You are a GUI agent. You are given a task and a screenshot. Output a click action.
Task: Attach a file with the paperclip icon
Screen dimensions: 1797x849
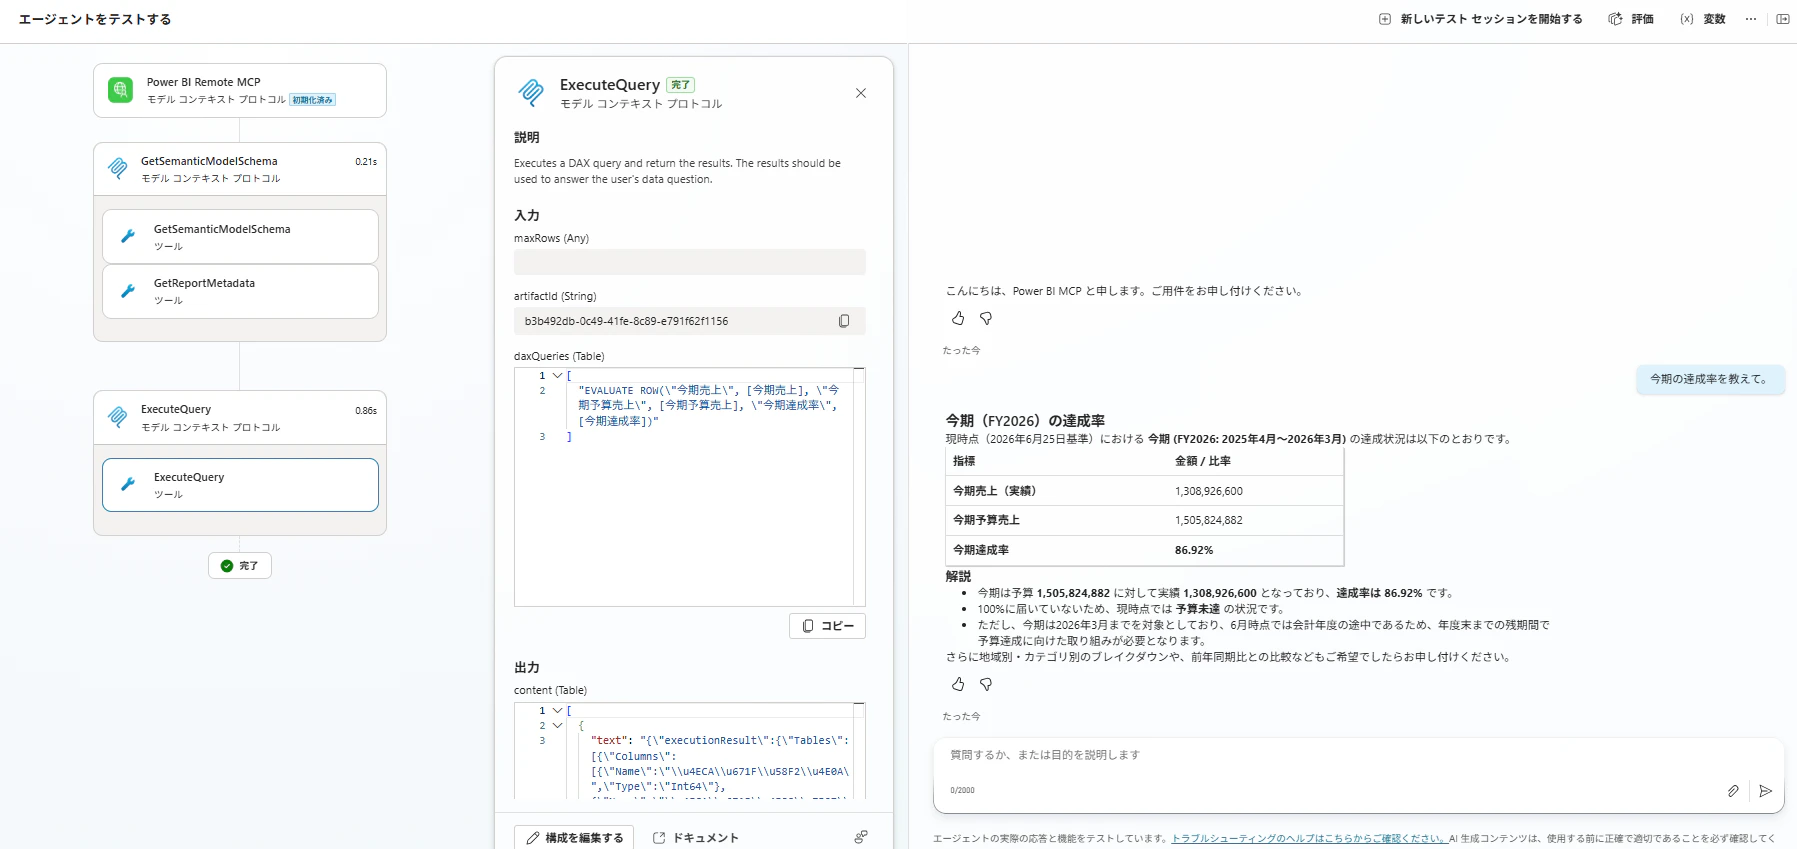(x=1733, y=791)
